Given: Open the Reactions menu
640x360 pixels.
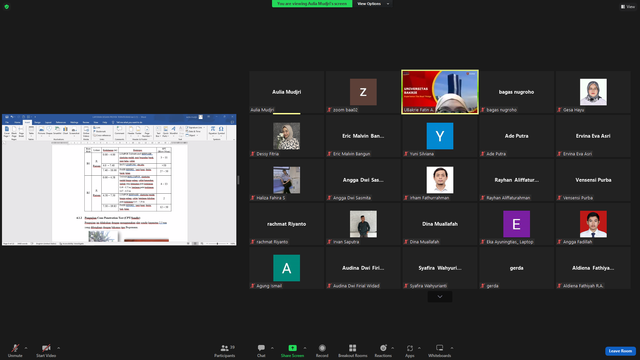Looking at the screenshot, I should click(x=383, y=350).
